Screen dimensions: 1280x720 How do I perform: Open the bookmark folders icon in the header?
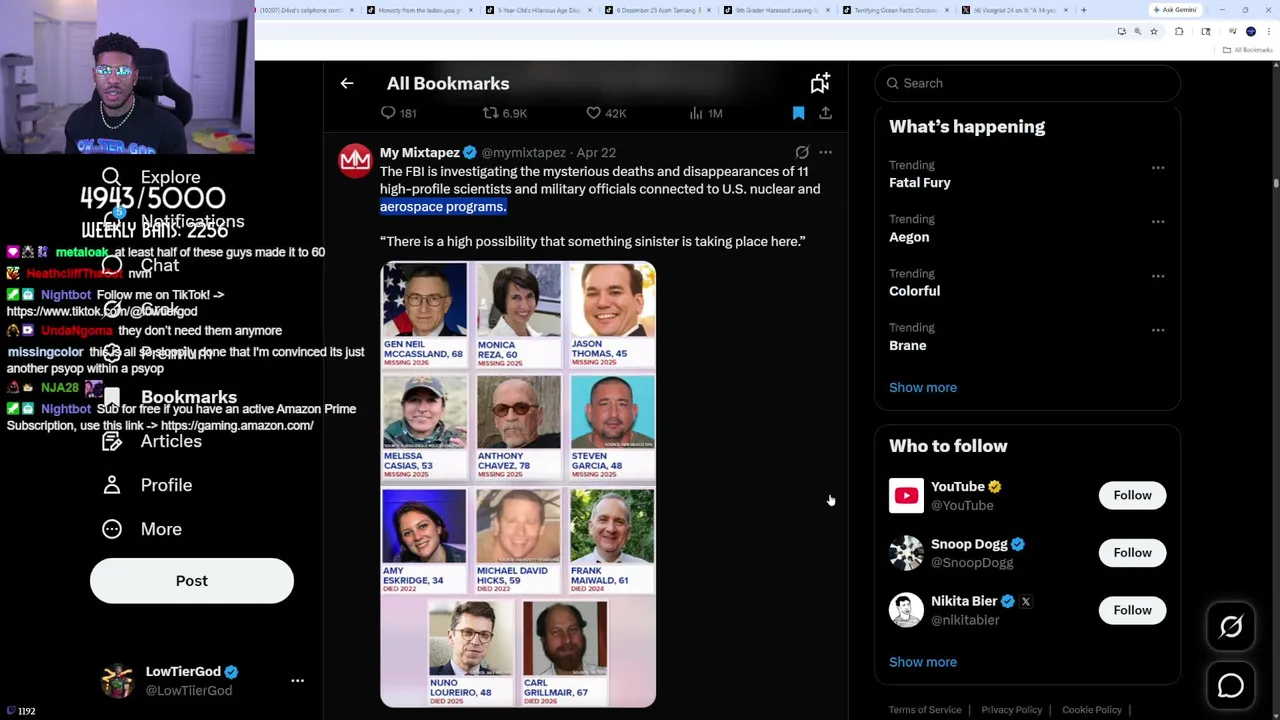click(x=820, y=83)
